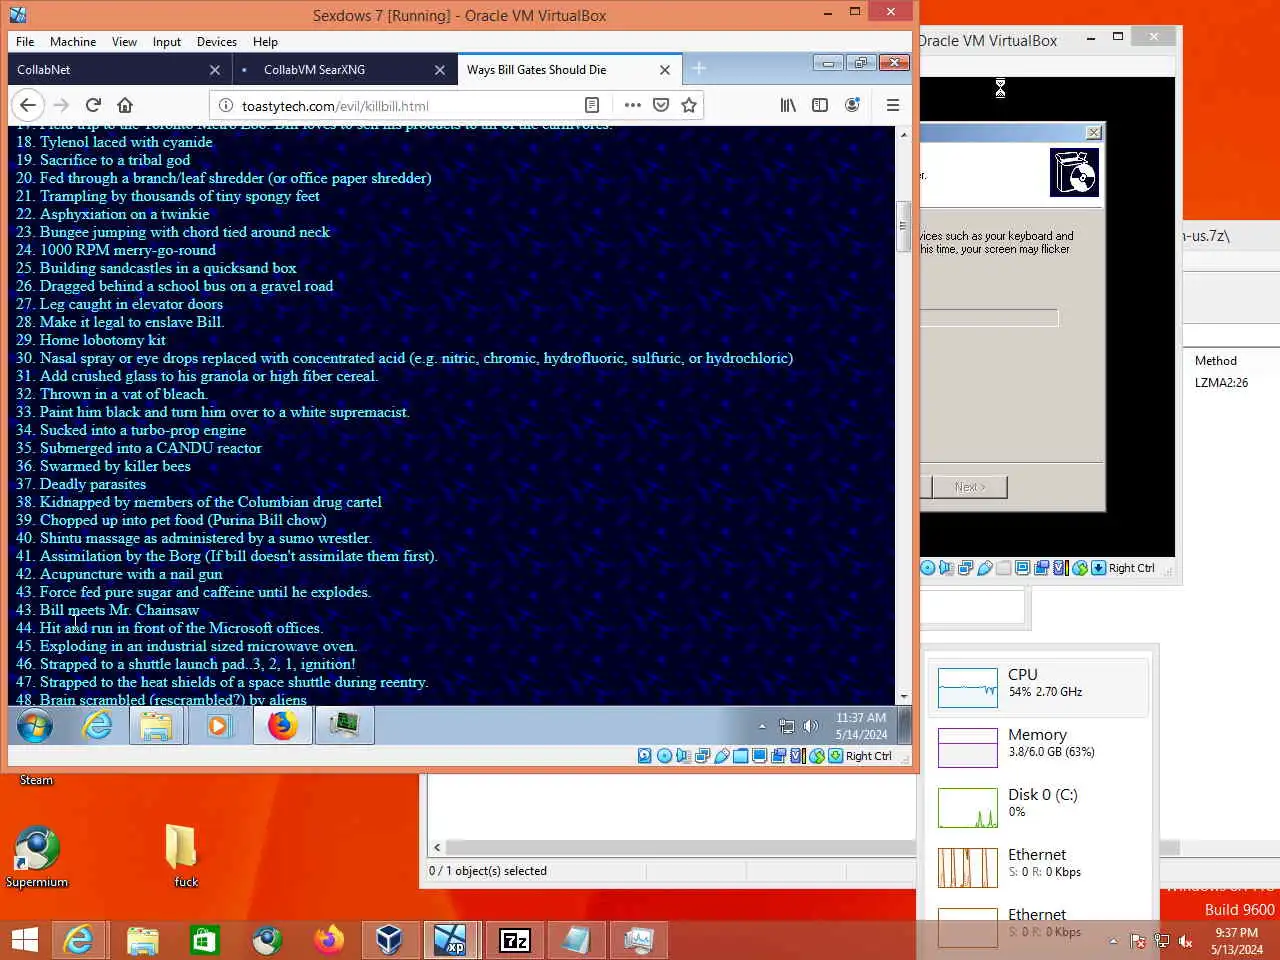Open Explorer folder in guest taskbar
The height and width of the screenshot is (960, 1280).
tap(156, 725)
